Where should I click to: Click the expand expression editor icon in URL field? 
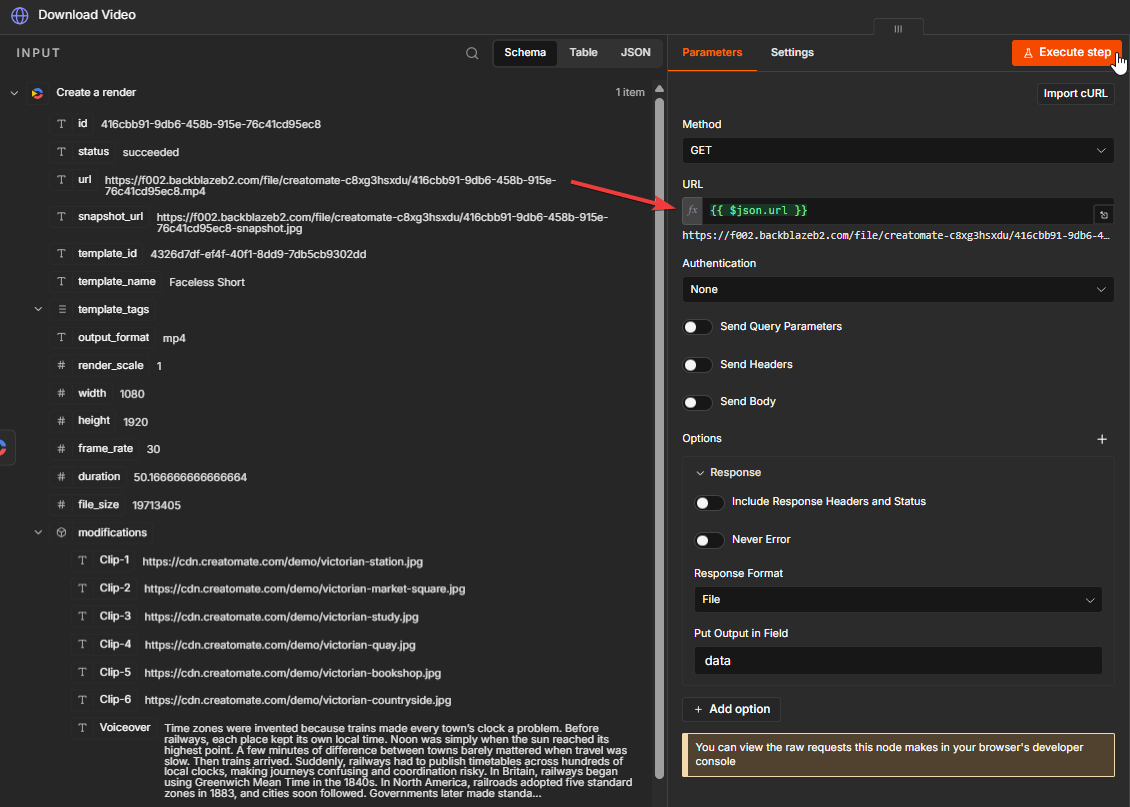[x=1103, y=215]
